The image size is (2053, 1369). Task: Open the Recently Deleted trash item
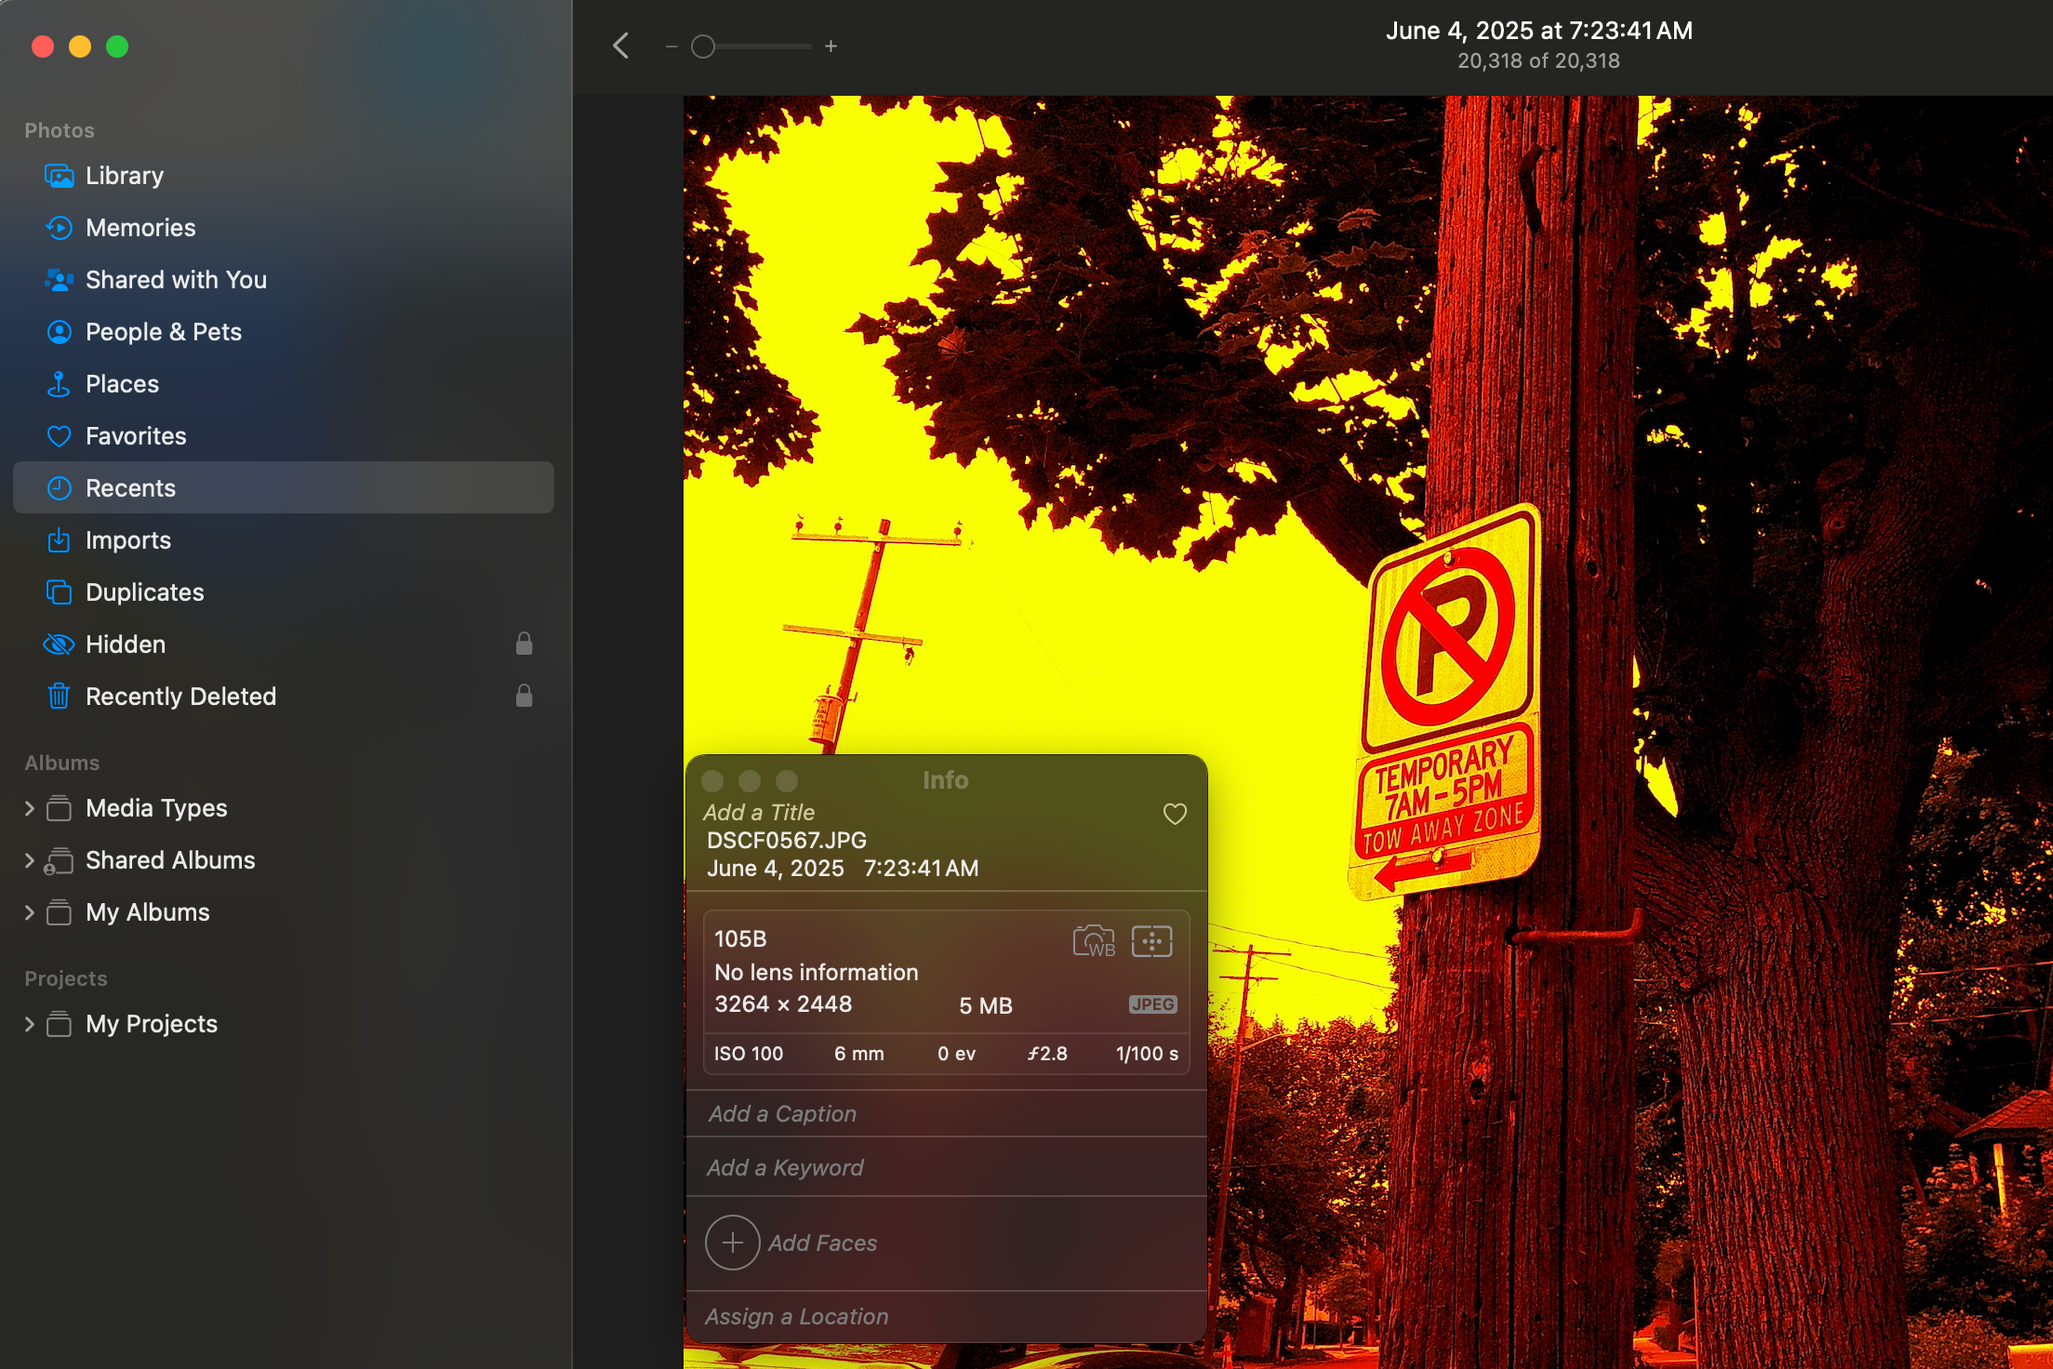180,696
